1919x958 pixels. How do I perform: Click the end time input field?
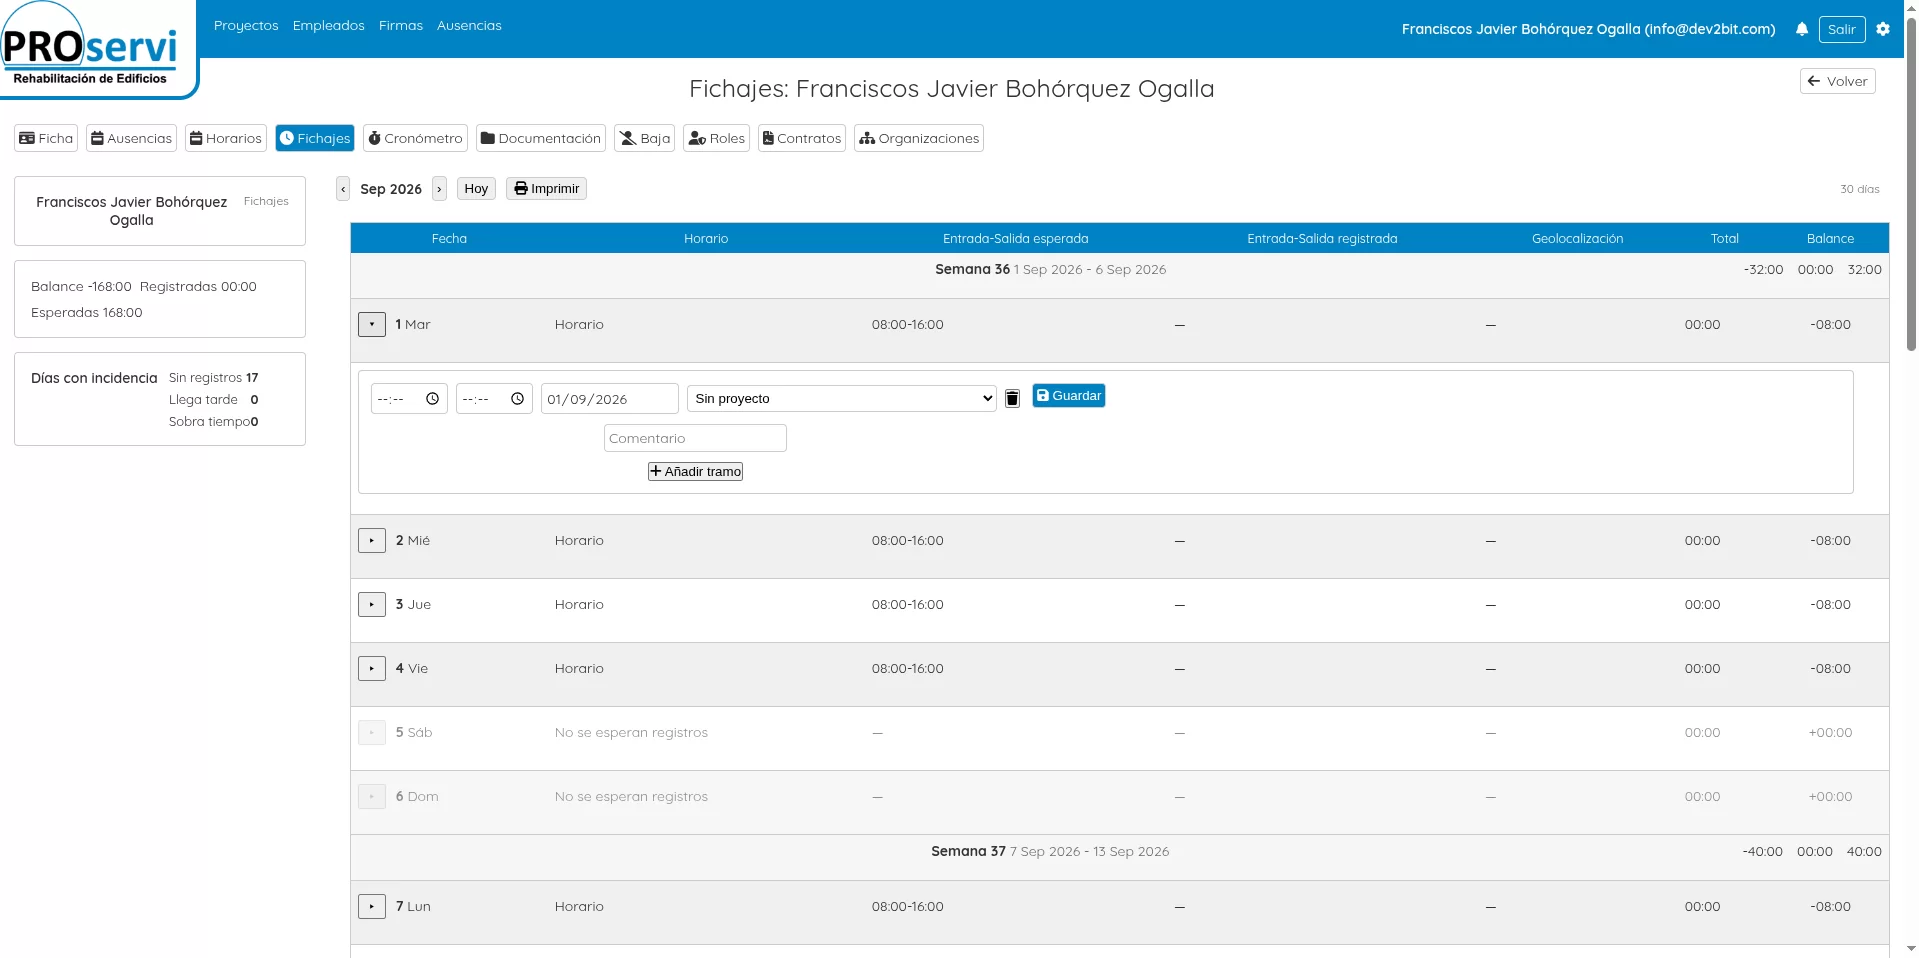point(494,399)
